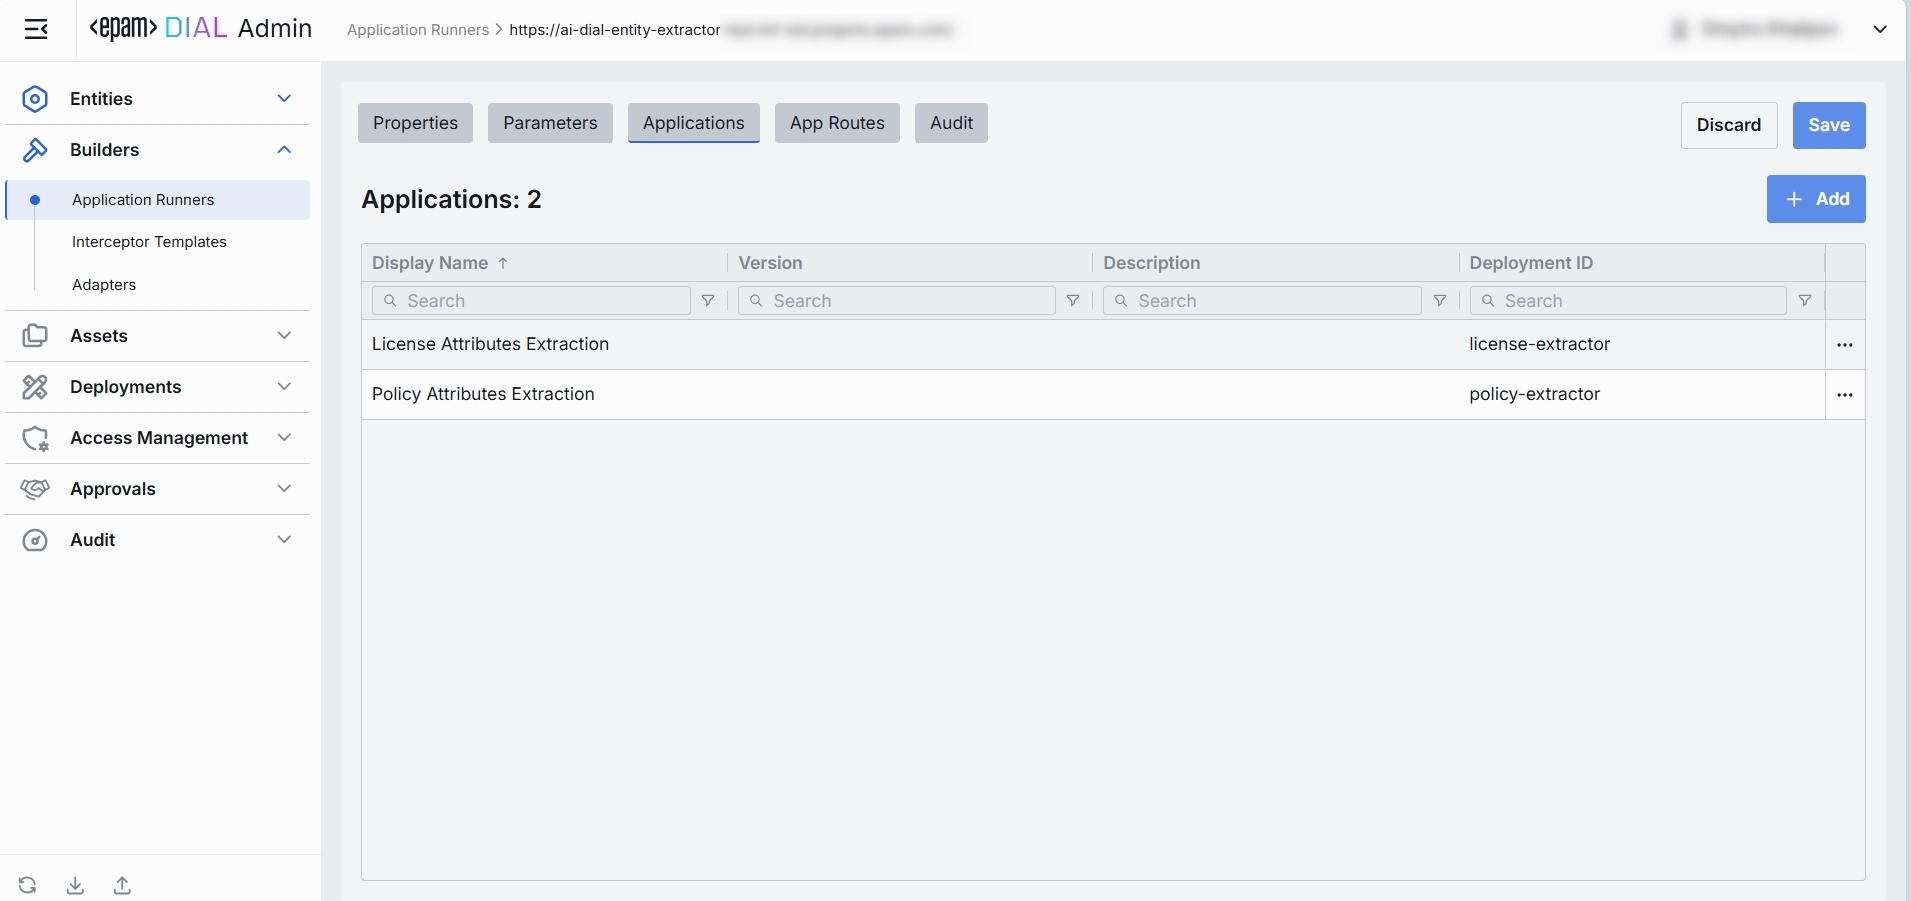This screenshot has width=1911, height=901.
Task: Switch to the Parameters tab
Action: 550,123
